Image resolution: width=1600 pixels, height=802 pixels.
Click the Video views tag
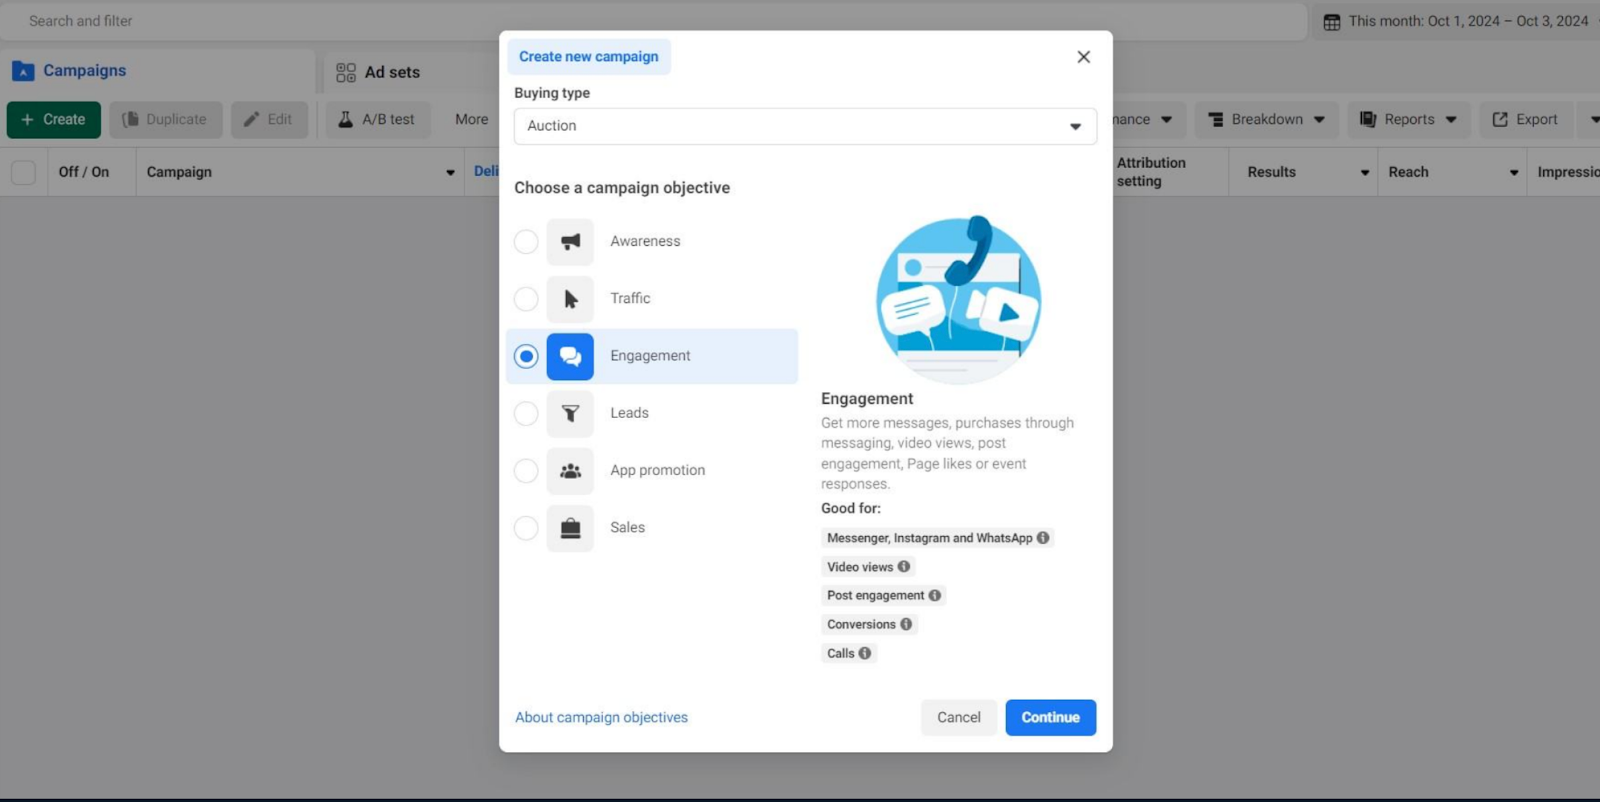868,566
